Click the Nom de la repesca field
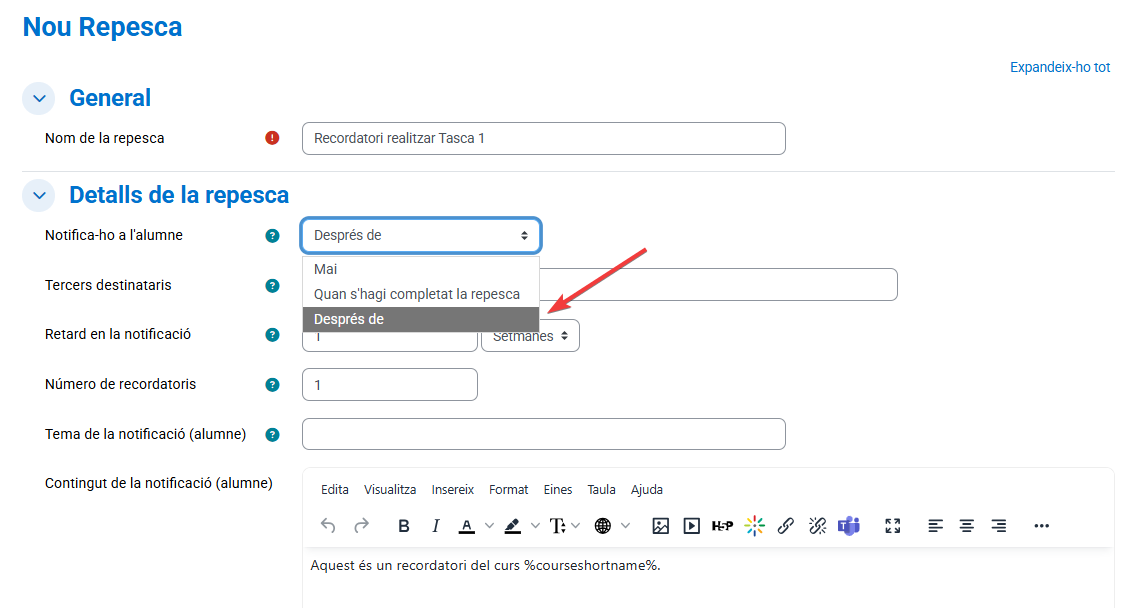1132x608 pixels. pos(543,139)
